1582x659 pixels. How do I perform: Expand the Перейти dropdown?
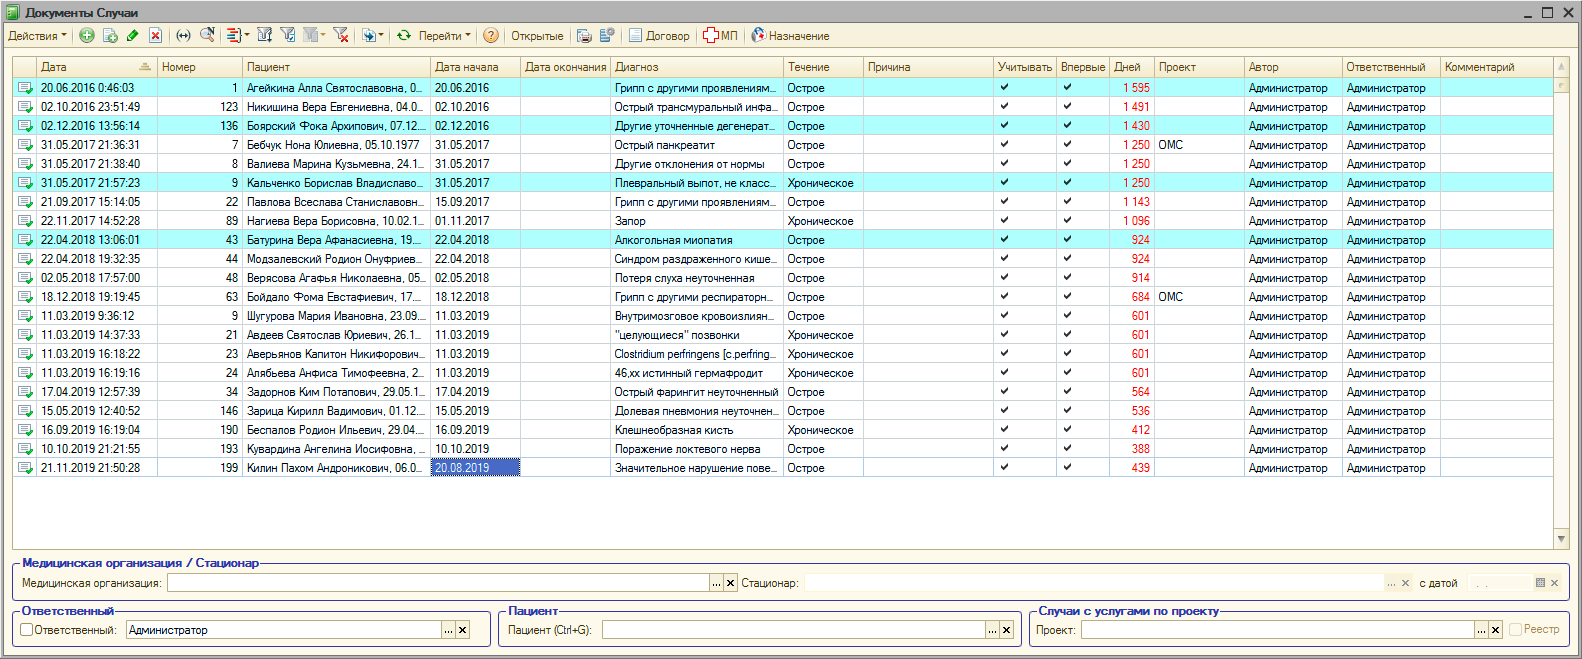[444, 36]
